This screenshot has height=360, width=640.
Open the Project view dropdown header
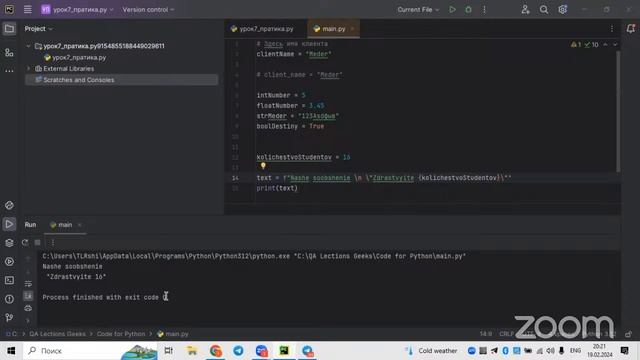coord(38,29)
